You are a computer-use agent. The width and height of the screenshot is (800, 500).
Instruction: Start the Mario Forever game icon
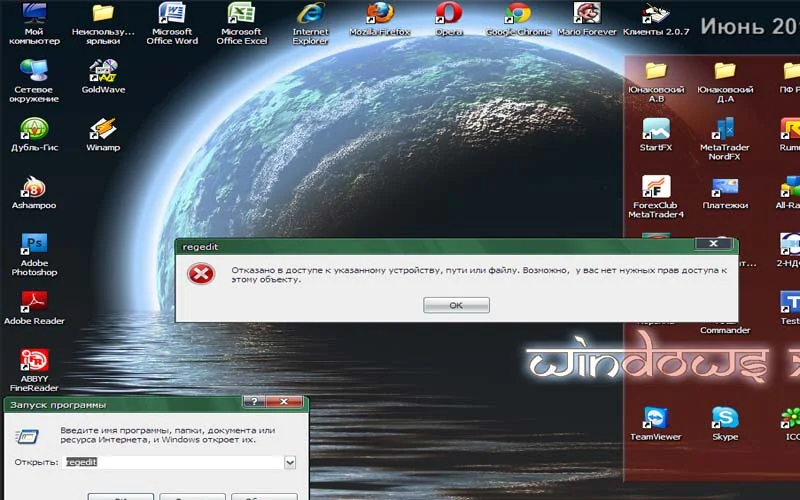pos(587,18)
